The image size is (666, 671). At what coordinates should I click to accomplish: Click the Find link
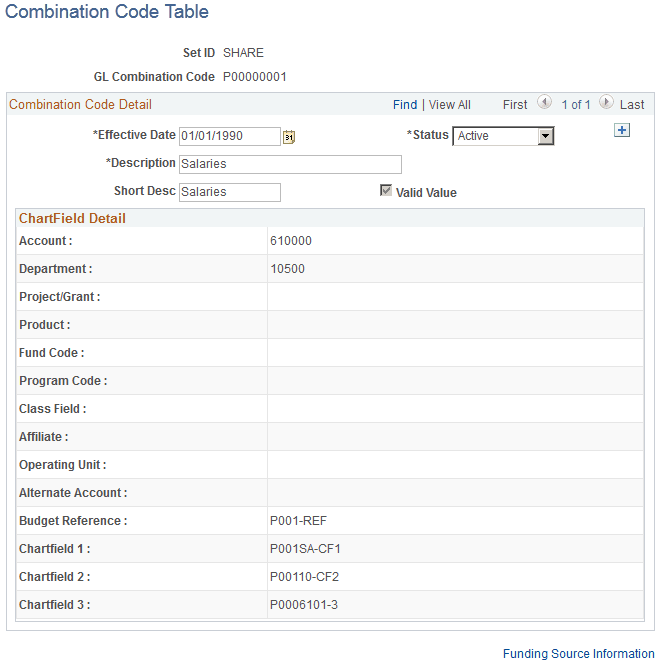405,105
